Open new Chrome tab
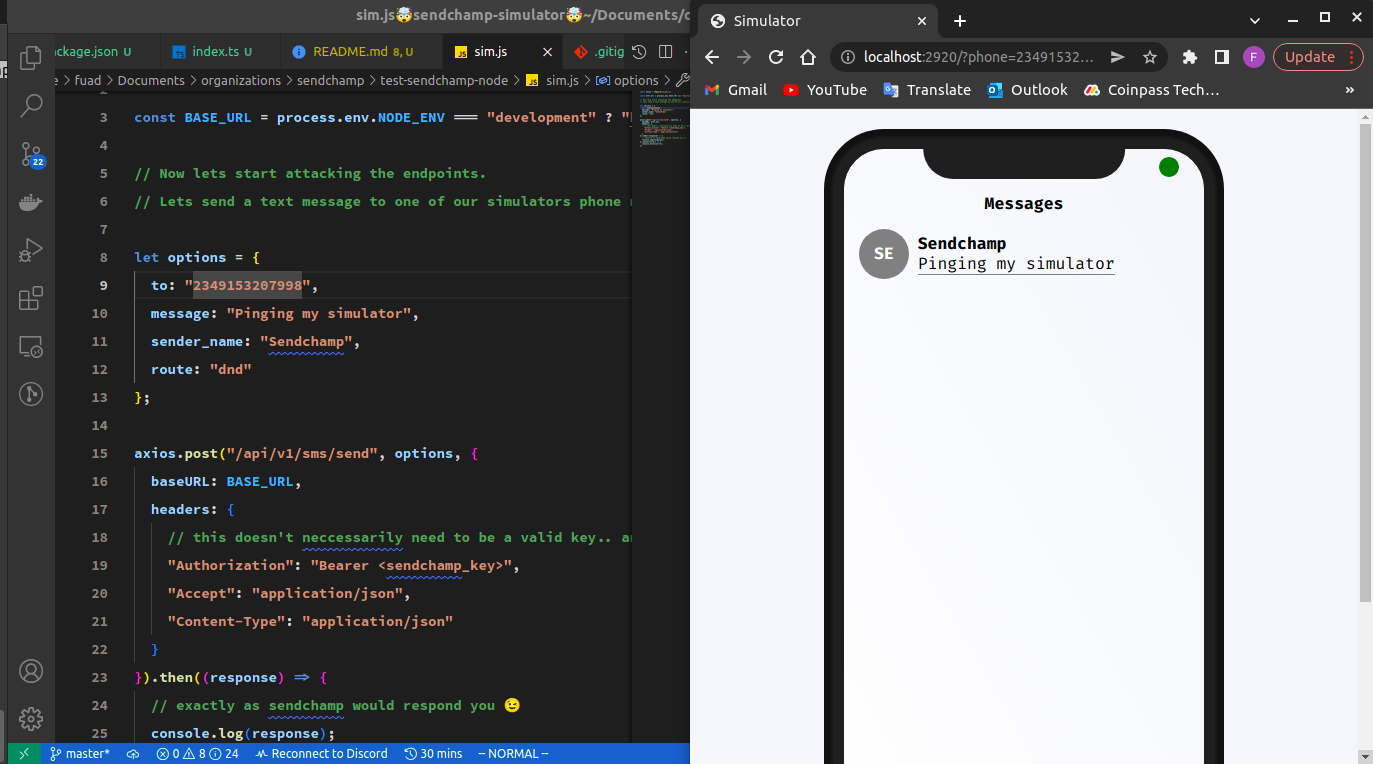 pos(960,21)
